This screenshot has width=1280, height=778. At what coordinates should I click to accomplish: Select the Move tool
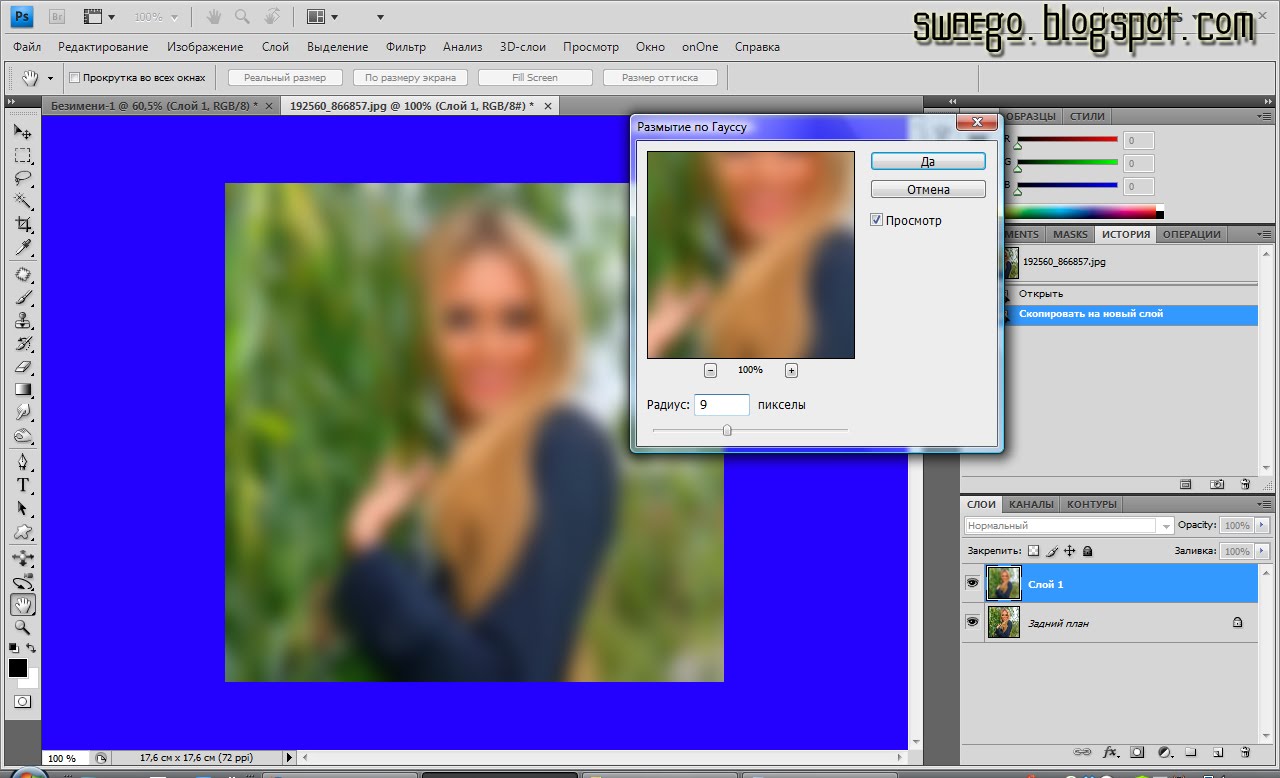tap(22, 131)
